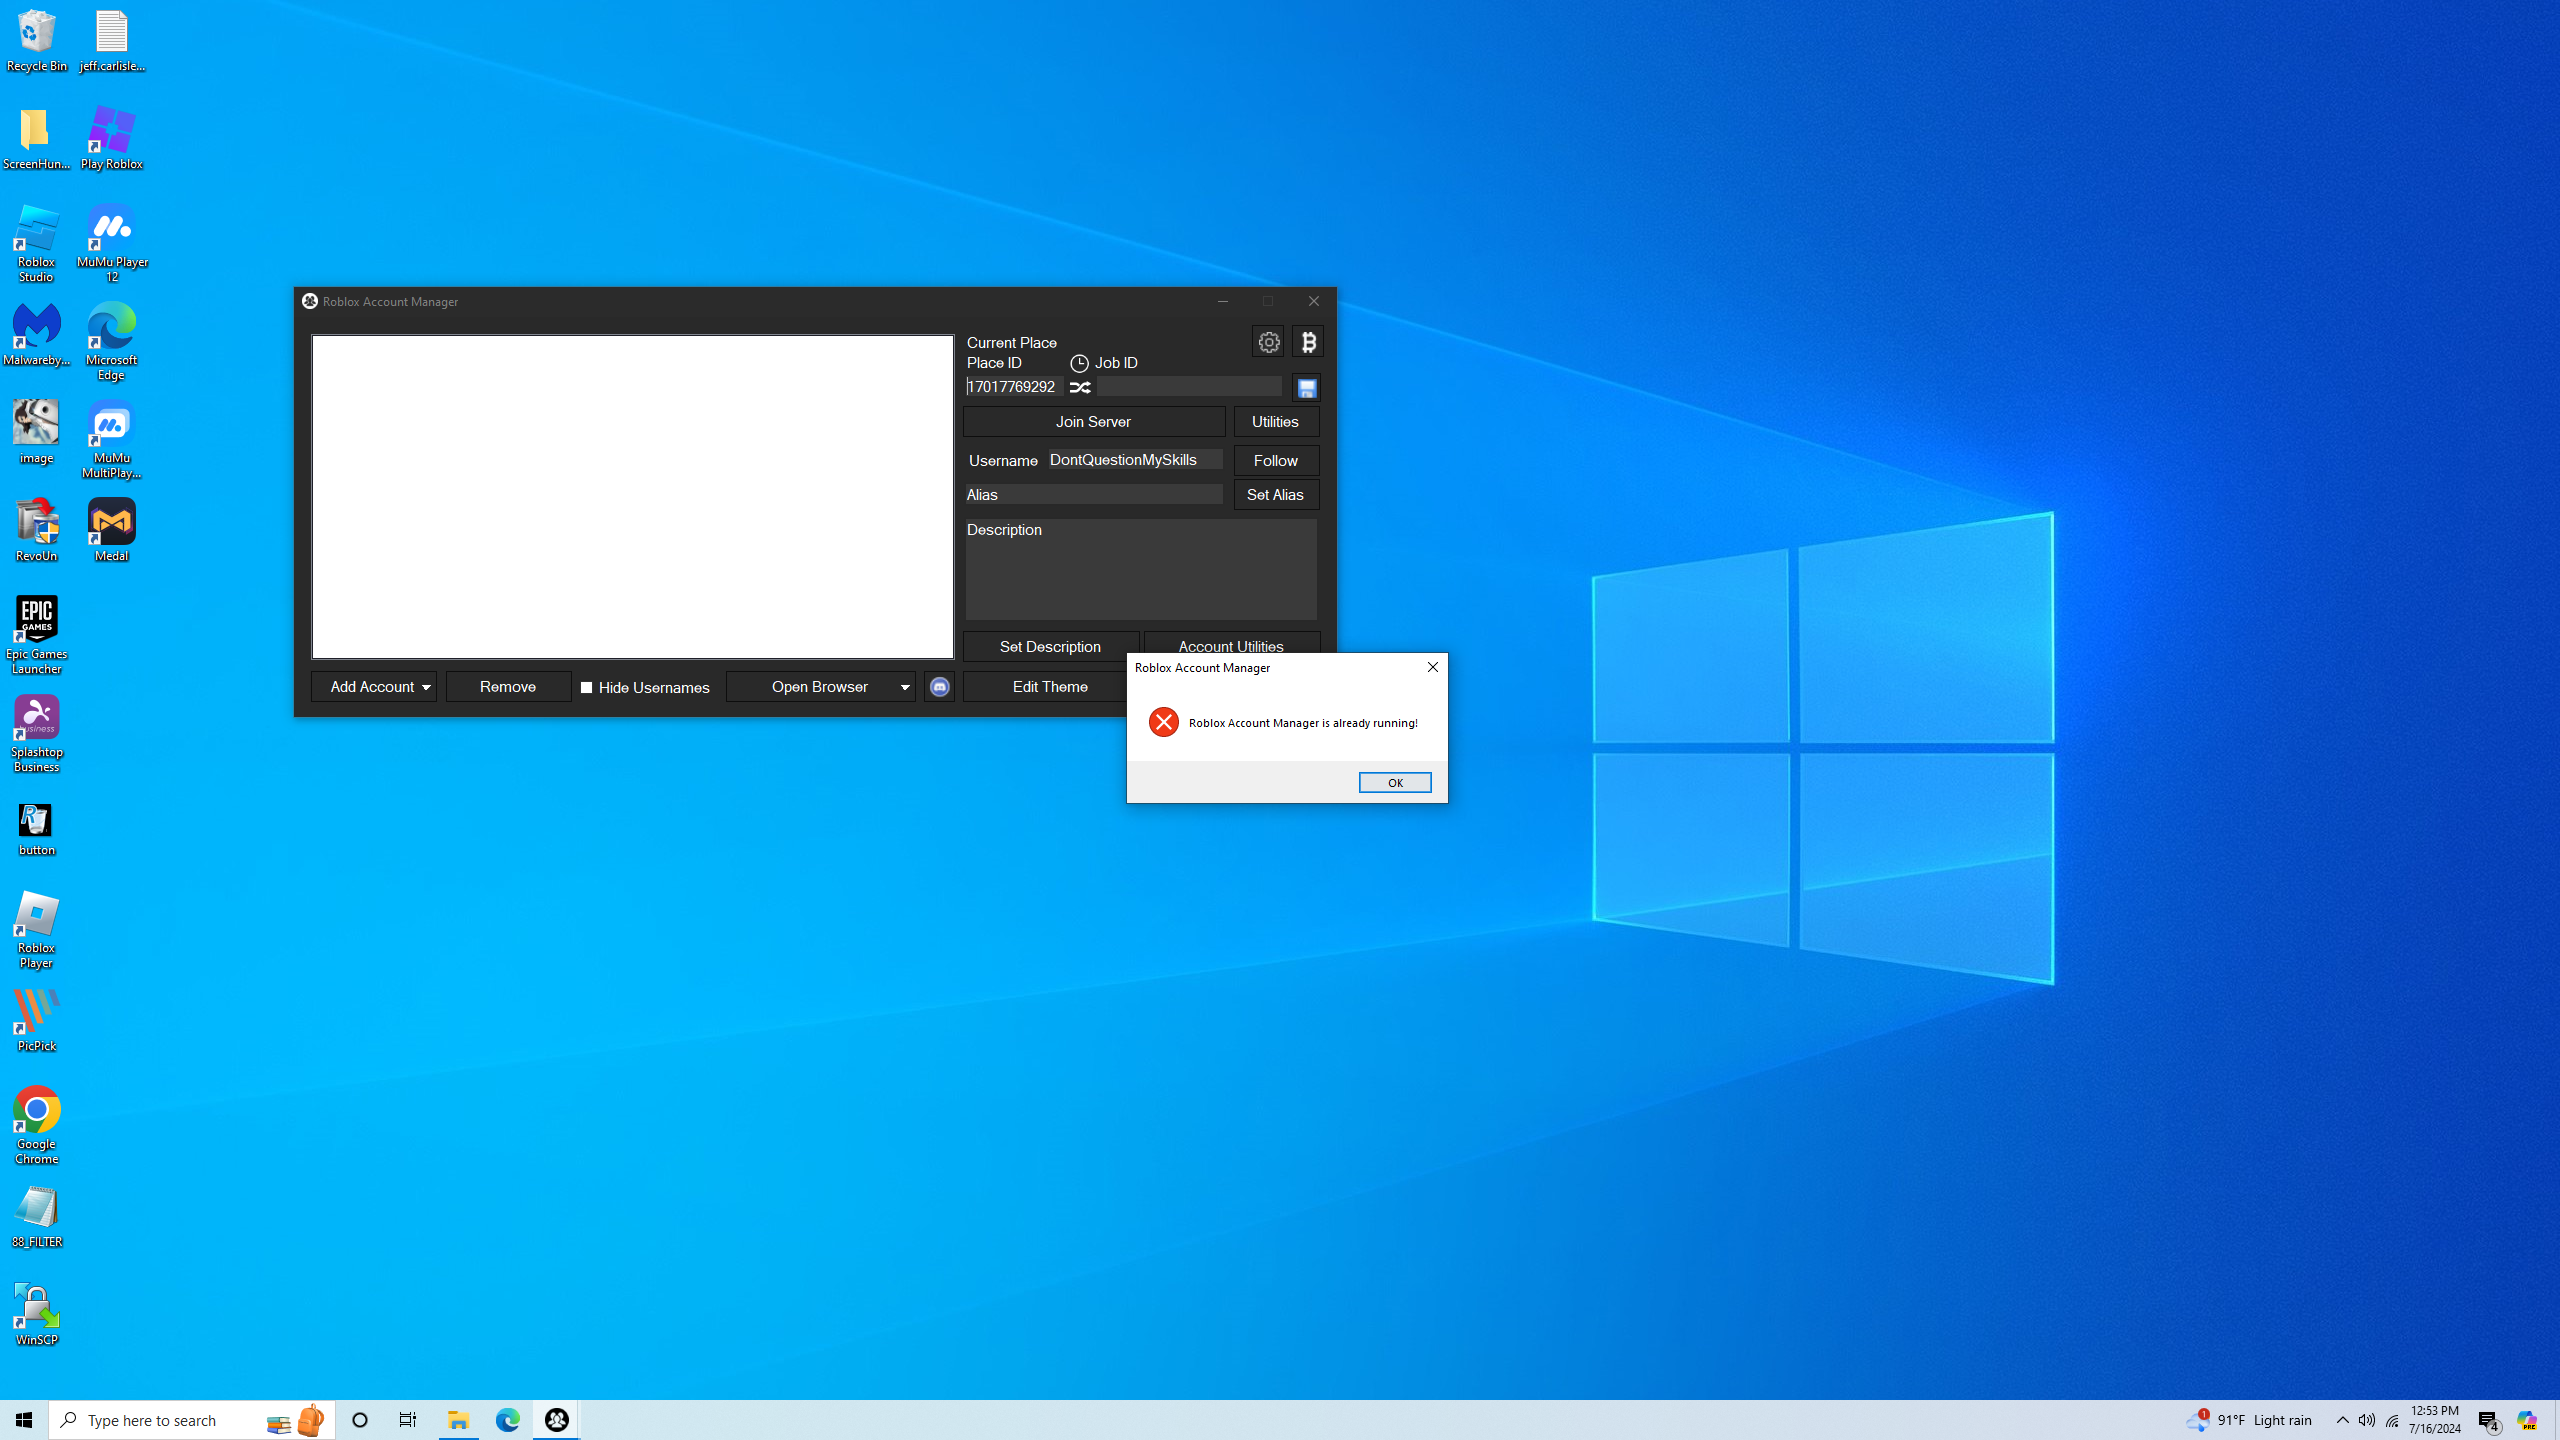Click the Bitcoin donate icon
The width and height of the screenshot is (2560, 1440).
[1308, 342]
